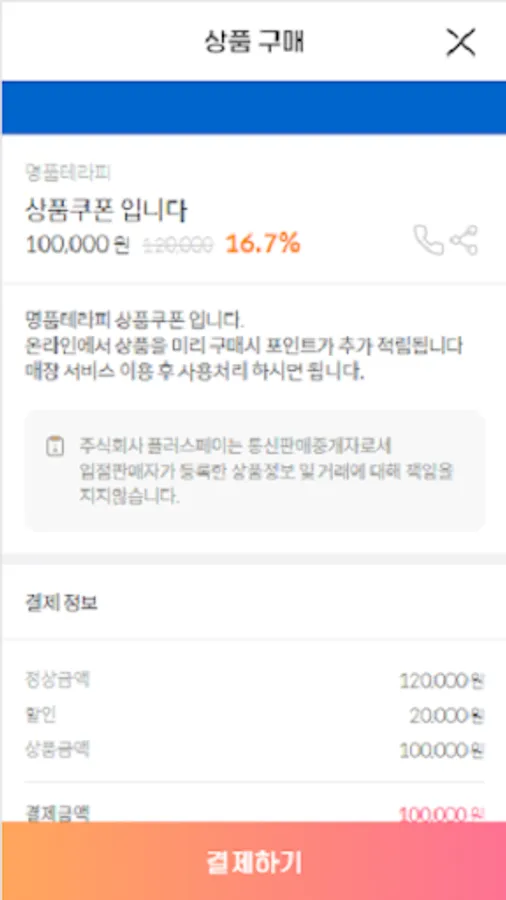Close the 상품 구매 purchase screen
The image size is (506, 900).
(461, 43)
